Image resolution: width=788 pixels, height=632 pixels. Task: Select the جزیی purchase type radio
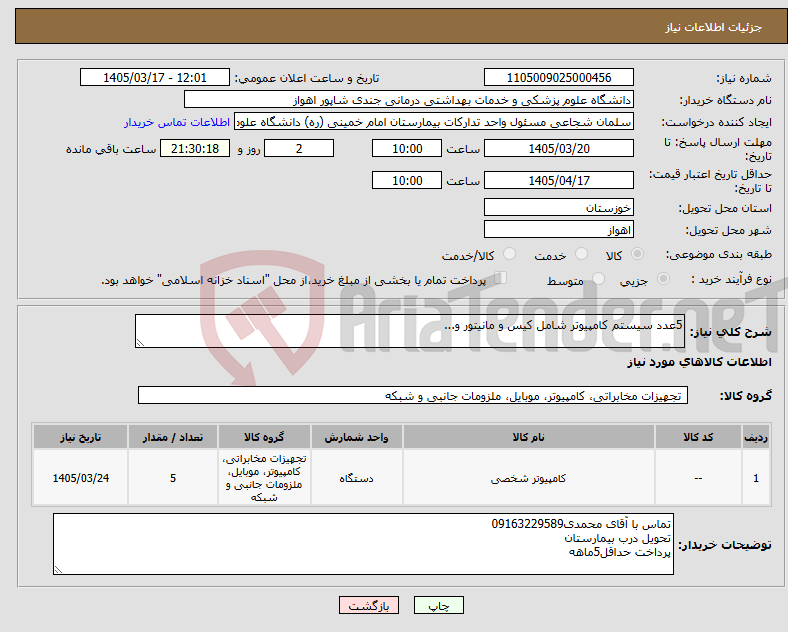[x=663, y=278]
